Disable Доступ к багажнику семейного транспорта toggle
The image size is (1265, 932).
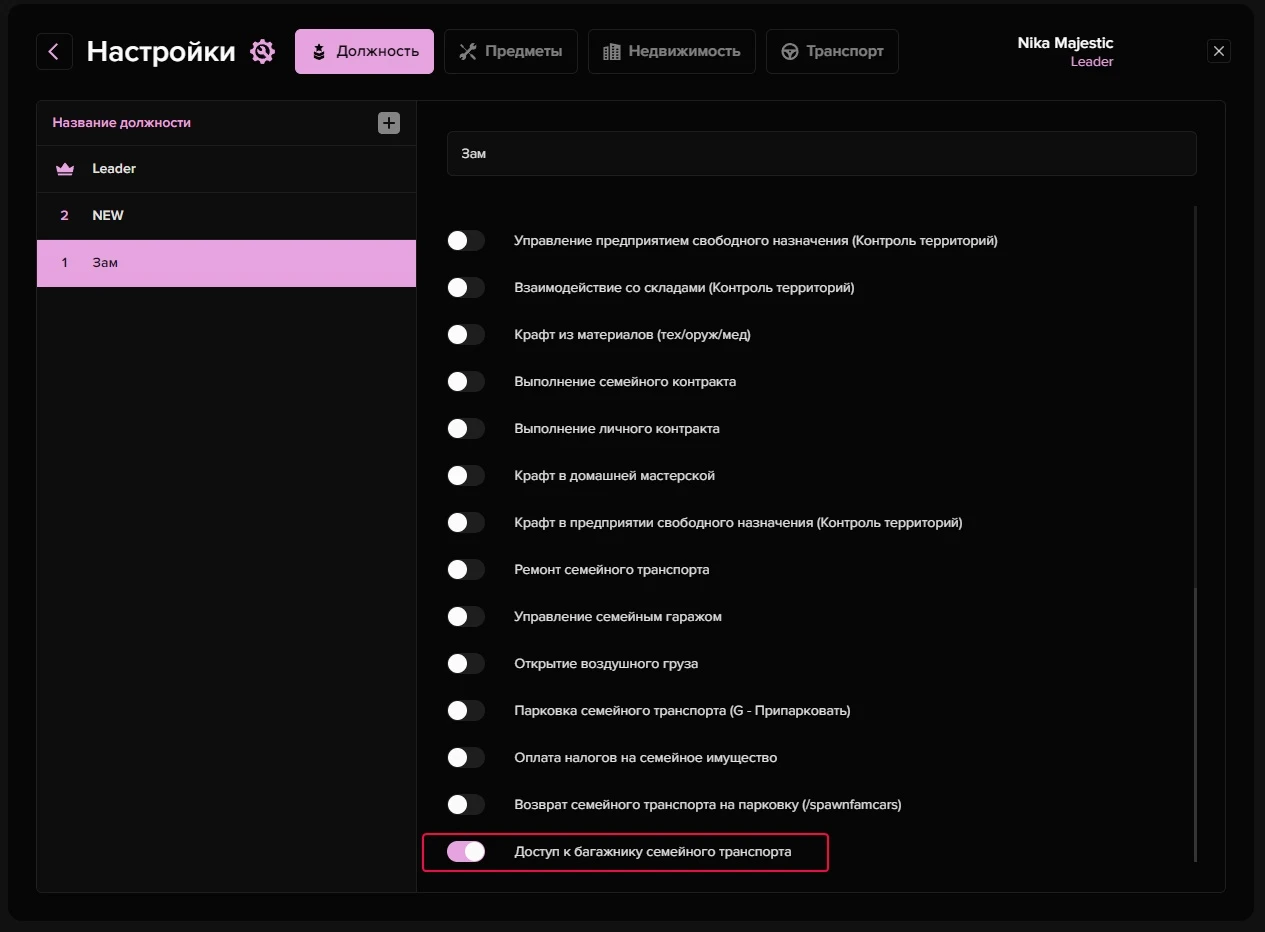466,852
